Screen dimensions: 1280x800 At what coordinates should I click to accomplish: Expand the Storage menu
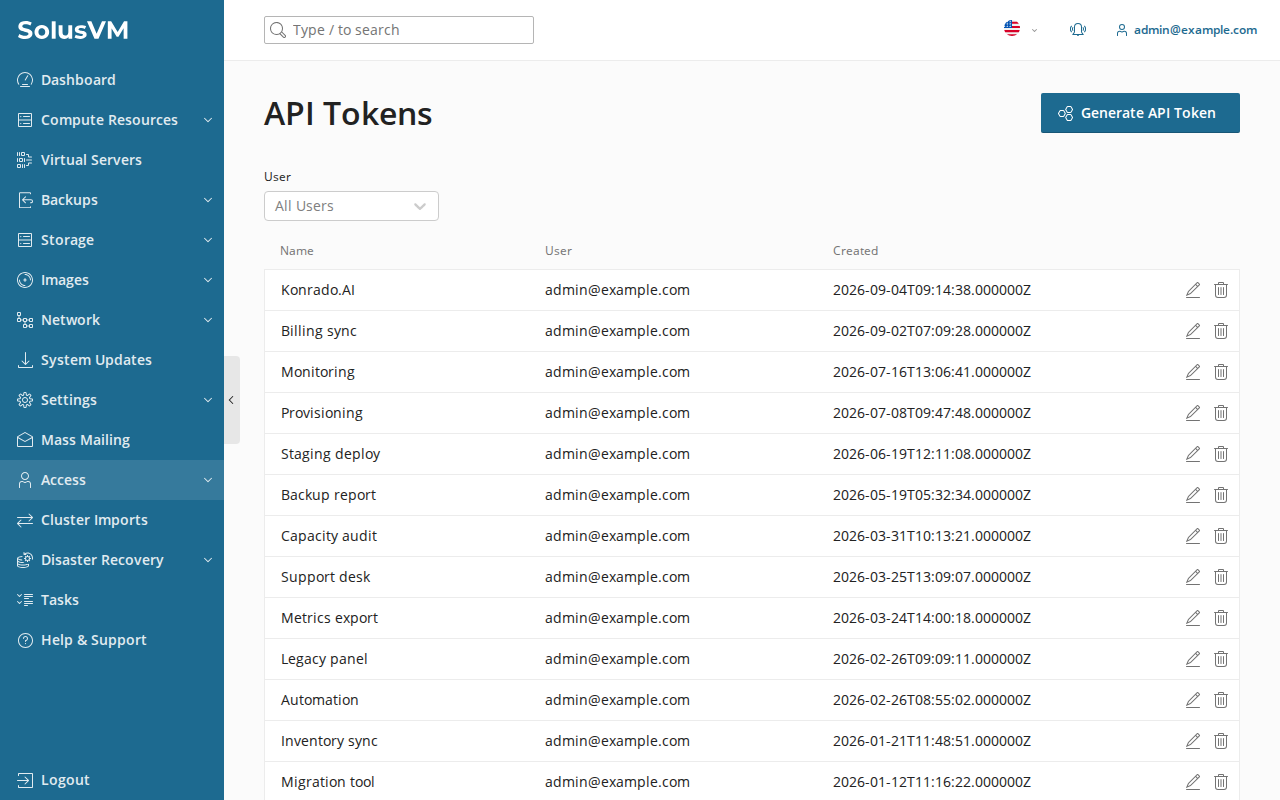click(x=112, y=240)
